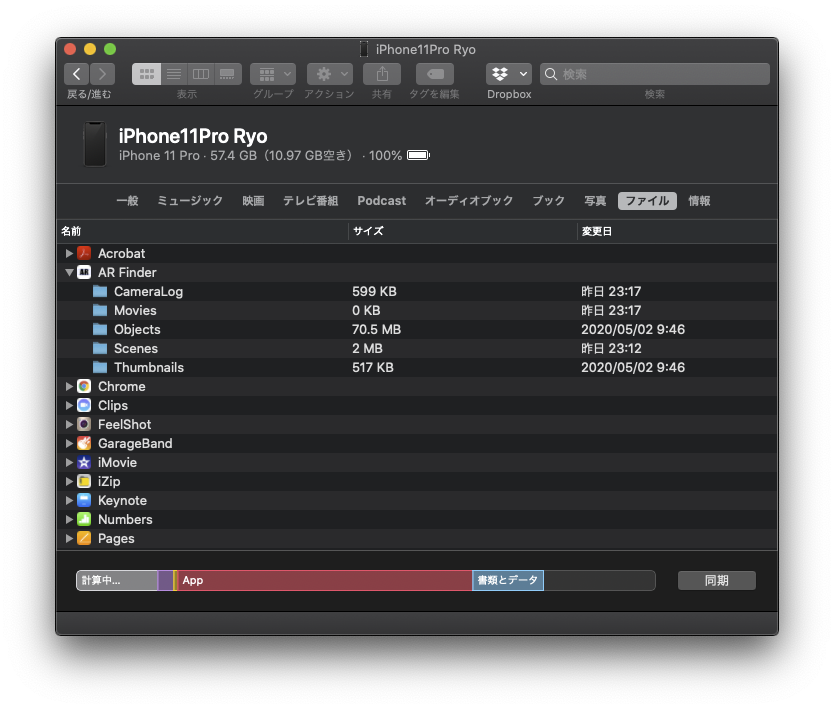
Task: Expand the Pages row
Action: point(69,538)
